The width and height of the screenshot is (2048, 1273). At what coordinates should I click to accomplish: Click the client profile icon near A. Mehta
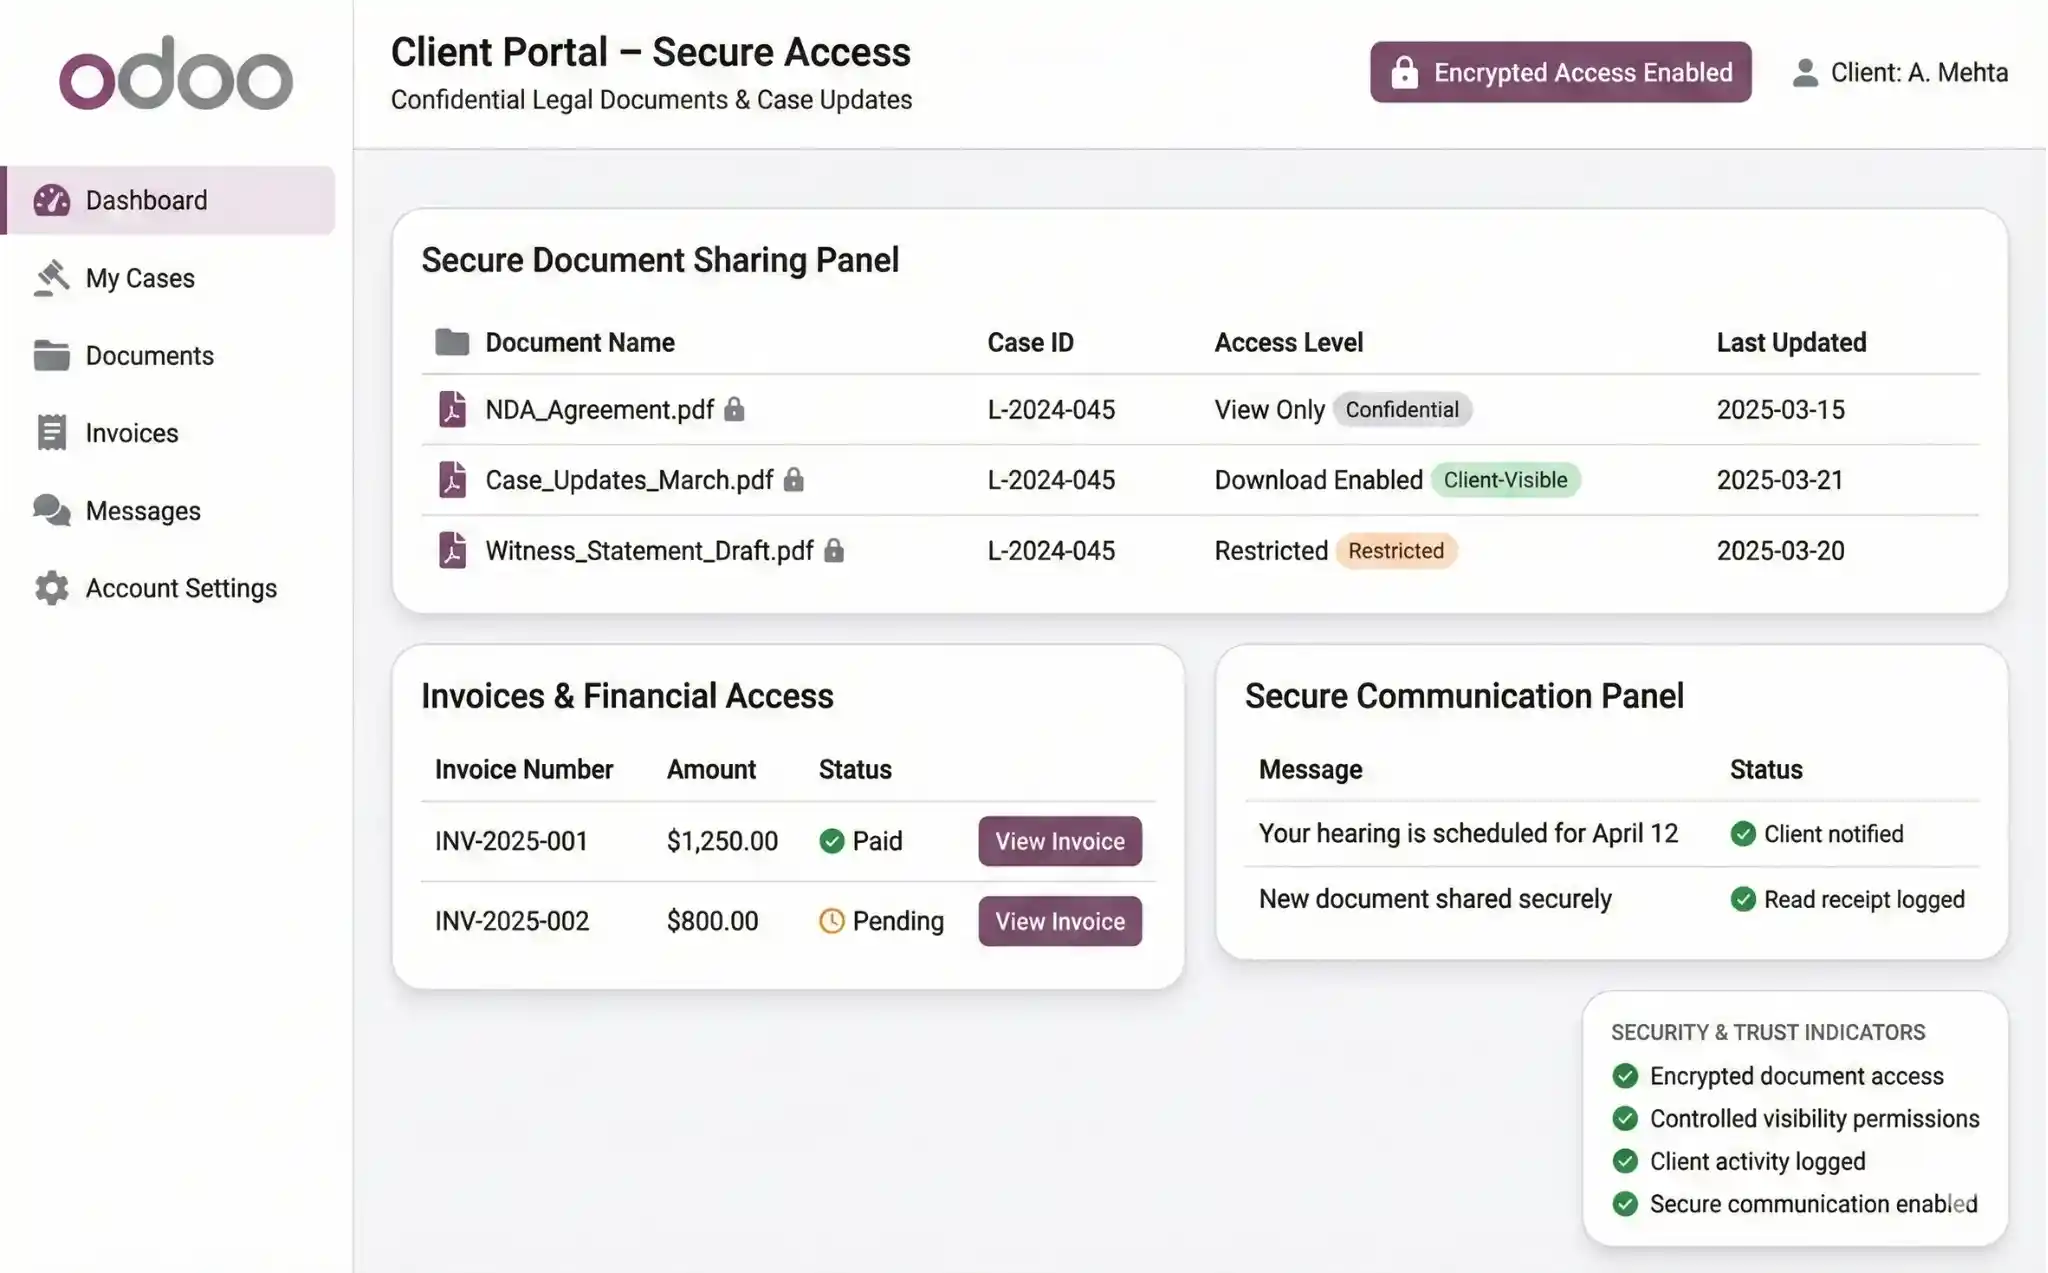(x=1806, y=71)
